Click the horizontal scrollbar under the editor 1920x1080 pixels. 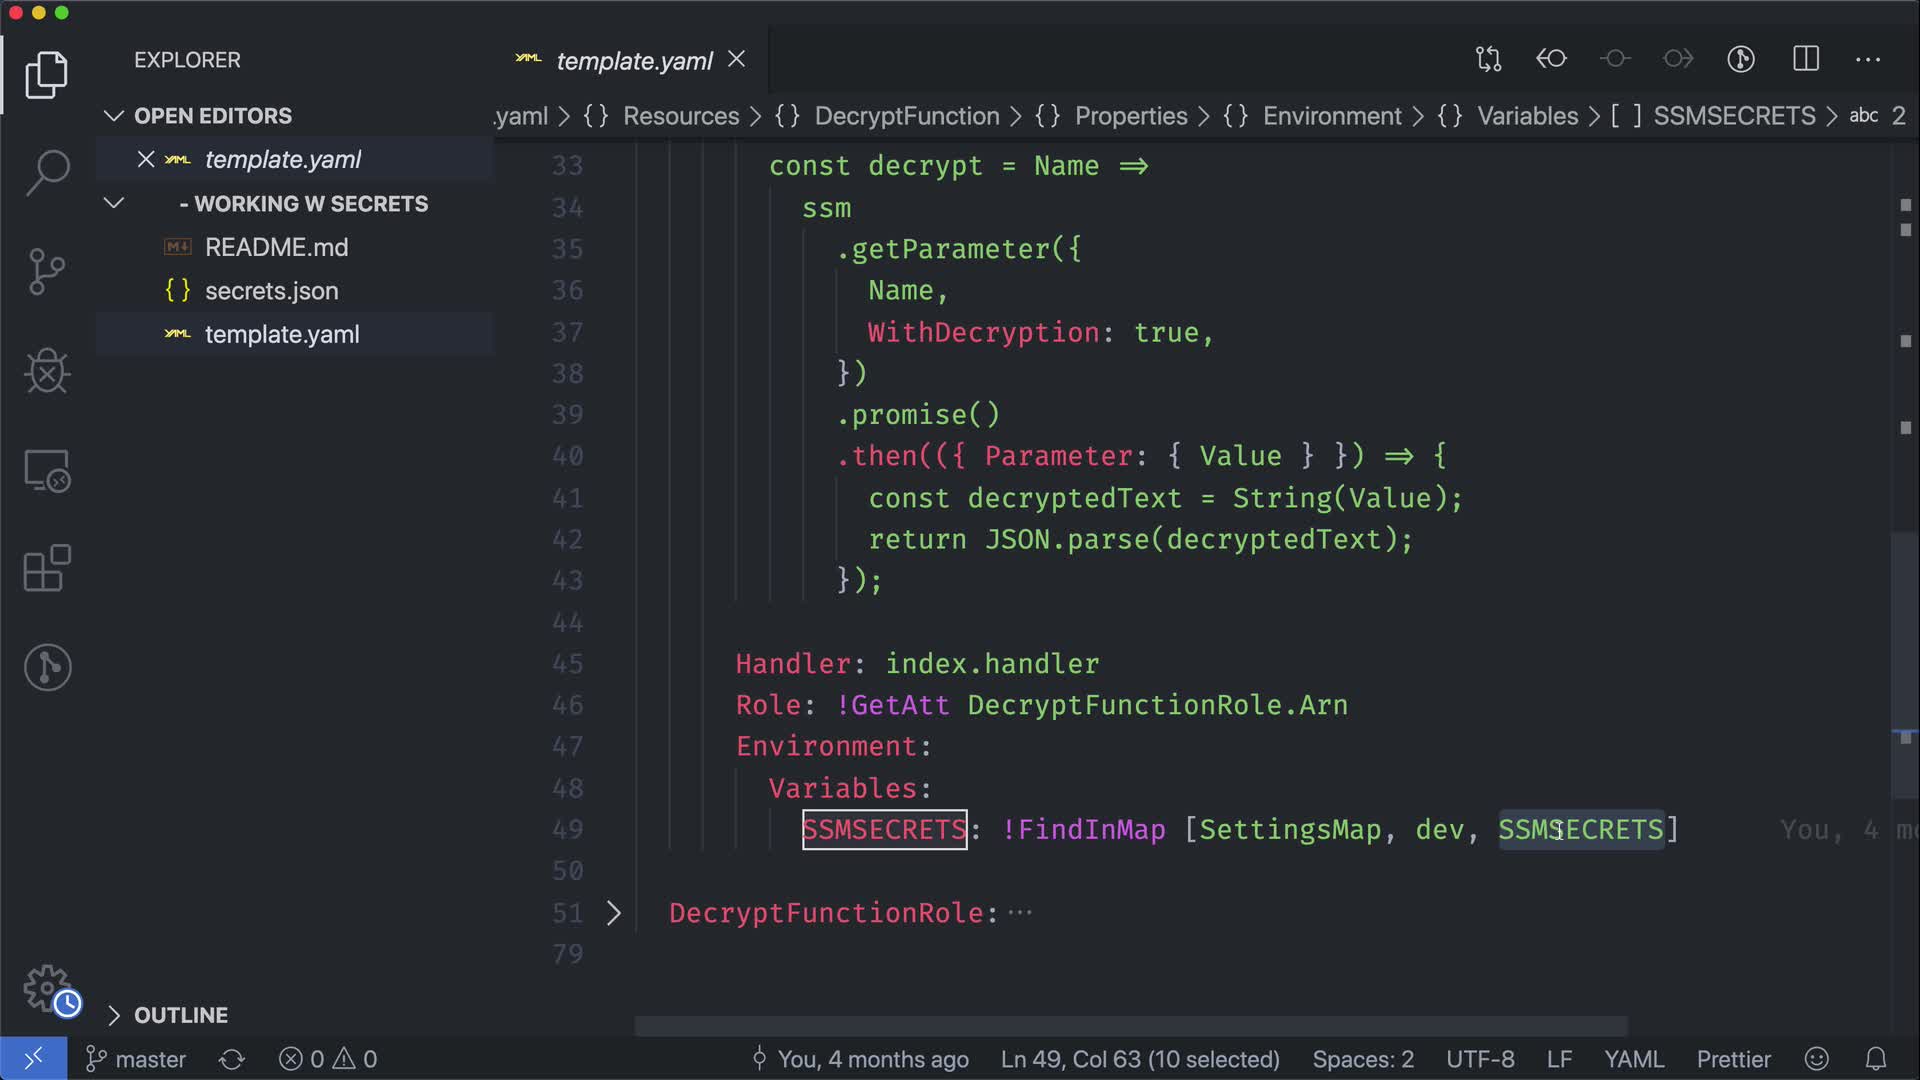pyautogui.click(x=1130, y=1026)
